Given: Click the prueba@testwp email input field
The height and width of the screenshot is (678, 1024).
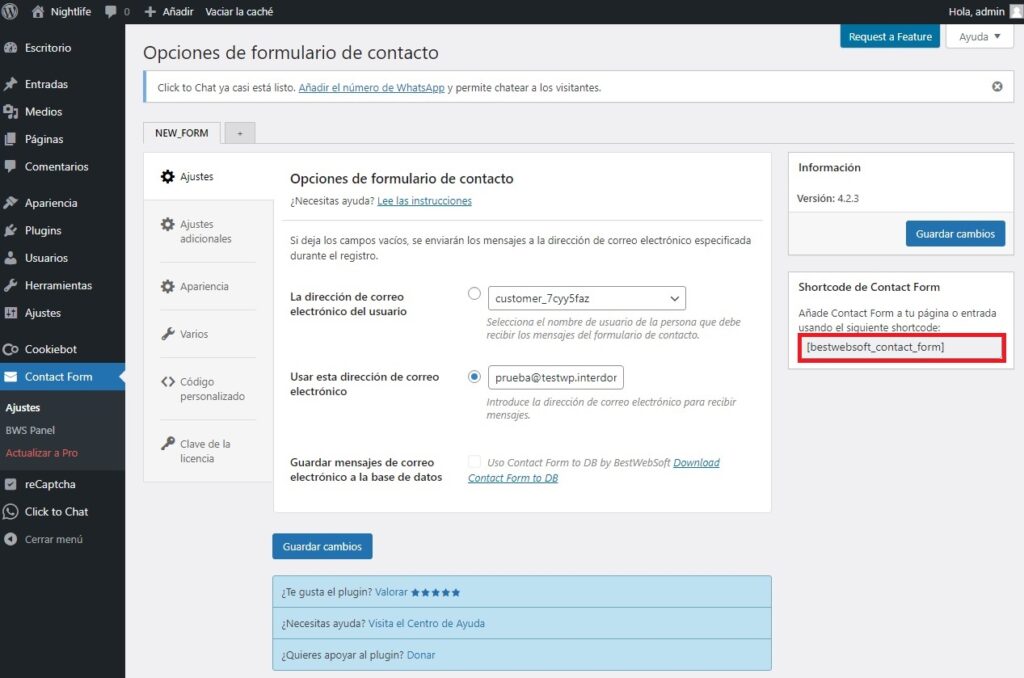Looking at the screenshot, I should coord(556,378).
